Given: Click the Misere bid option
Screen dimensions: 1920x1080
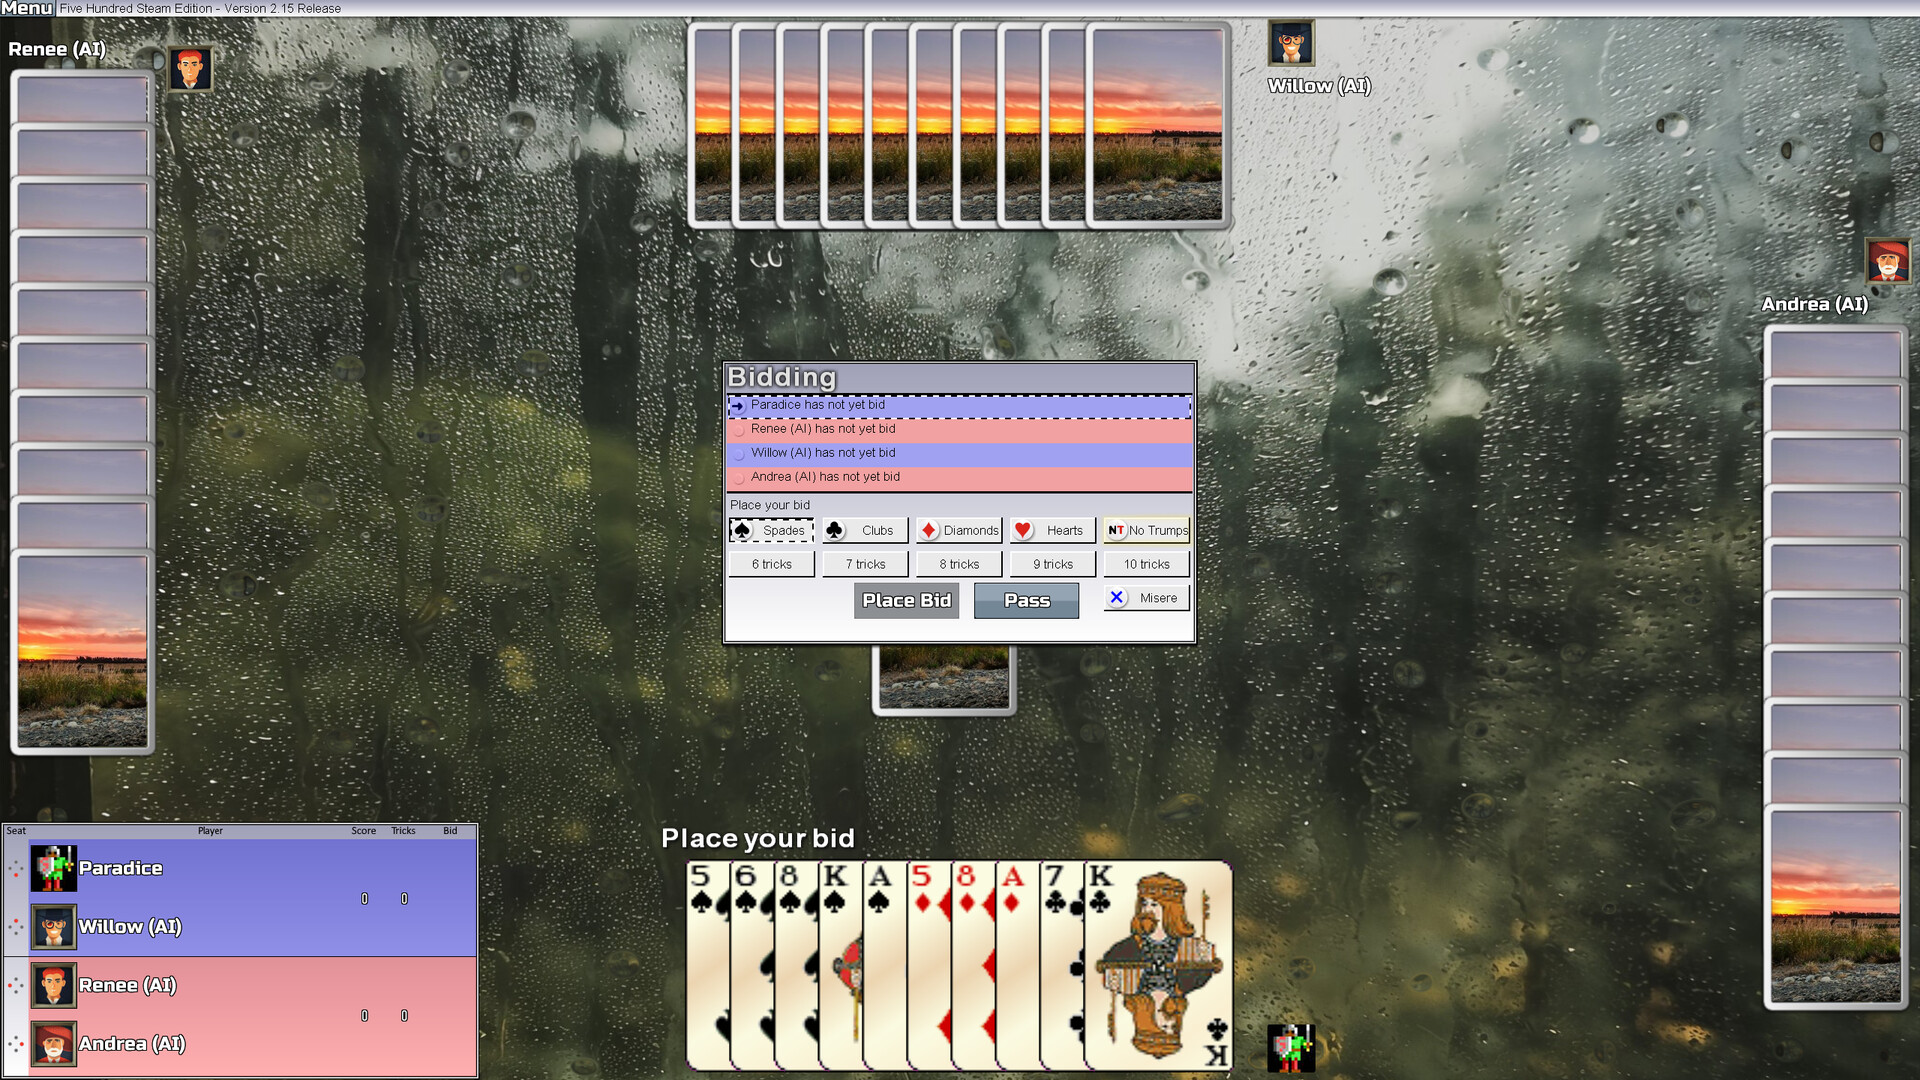Looking at the screenshot, I should pyautogui.click(x=1145, y=597).
